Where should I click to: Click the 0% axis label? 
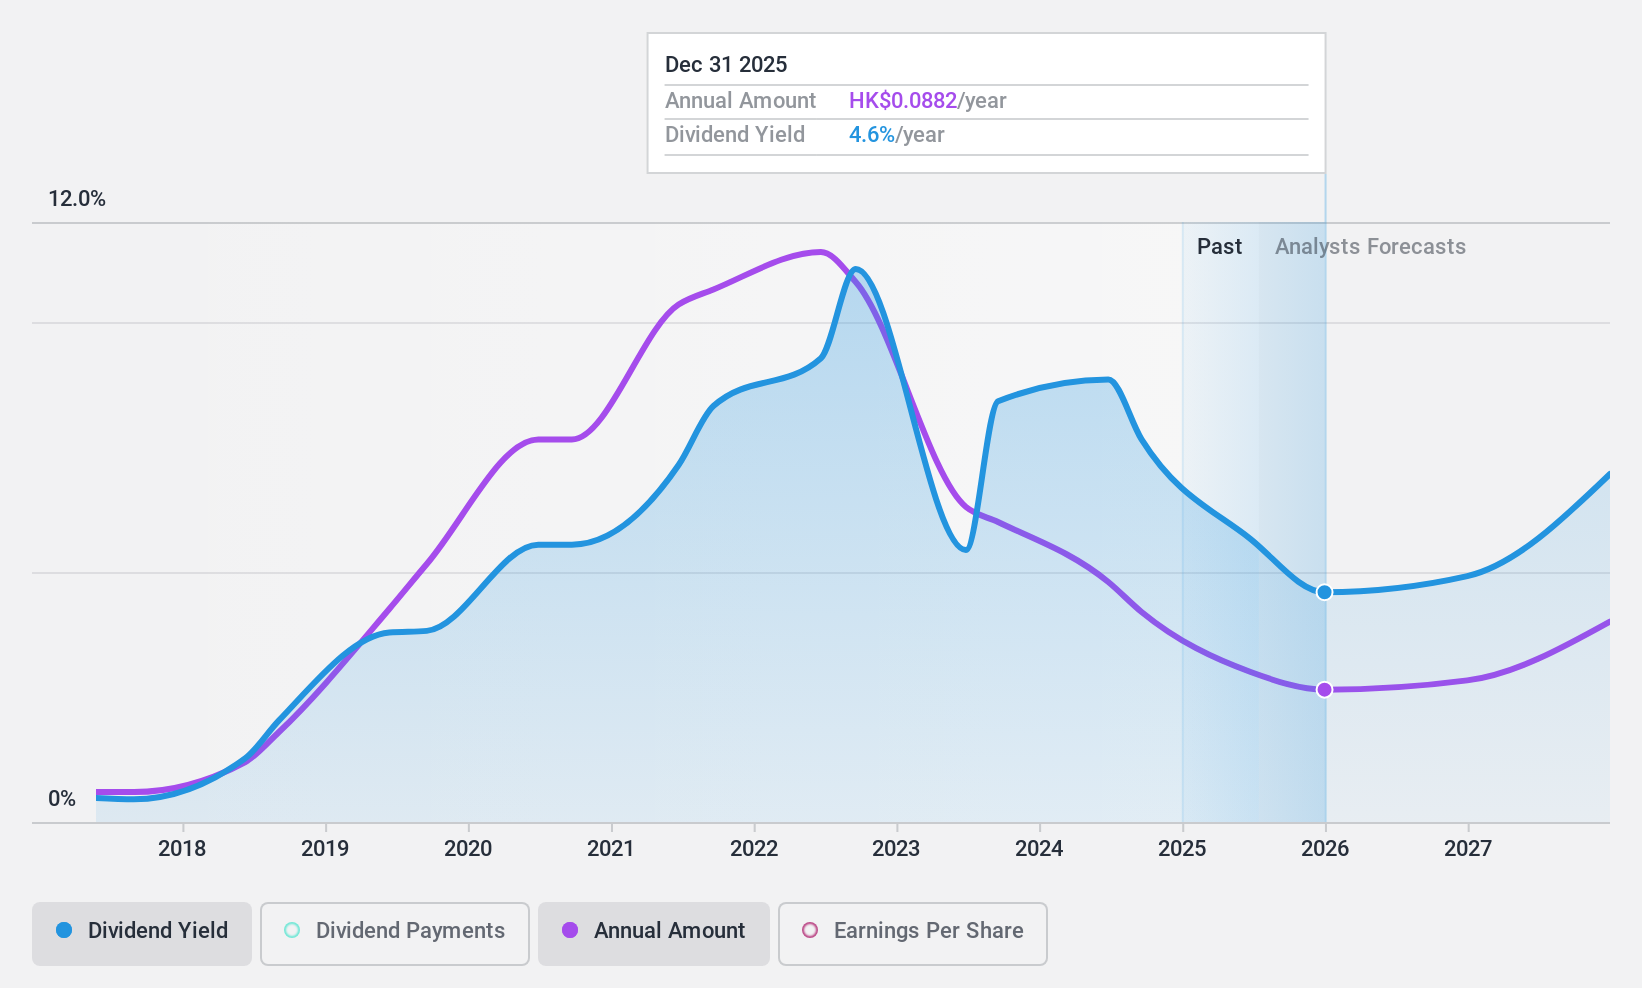point(62,798)
